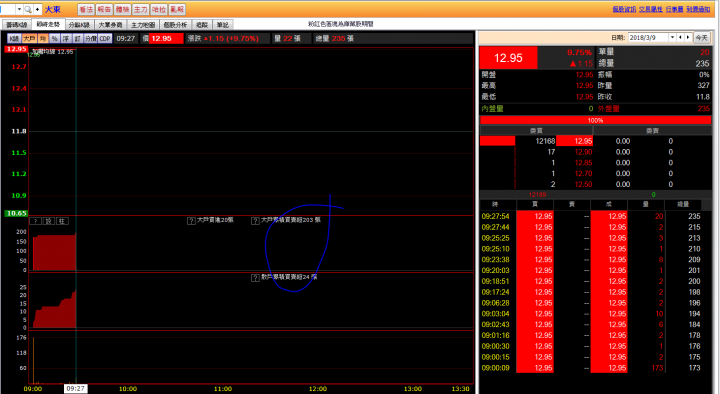Open the 筆記 tab
This screenshot has width=720, height=394.
coord(223,25)
